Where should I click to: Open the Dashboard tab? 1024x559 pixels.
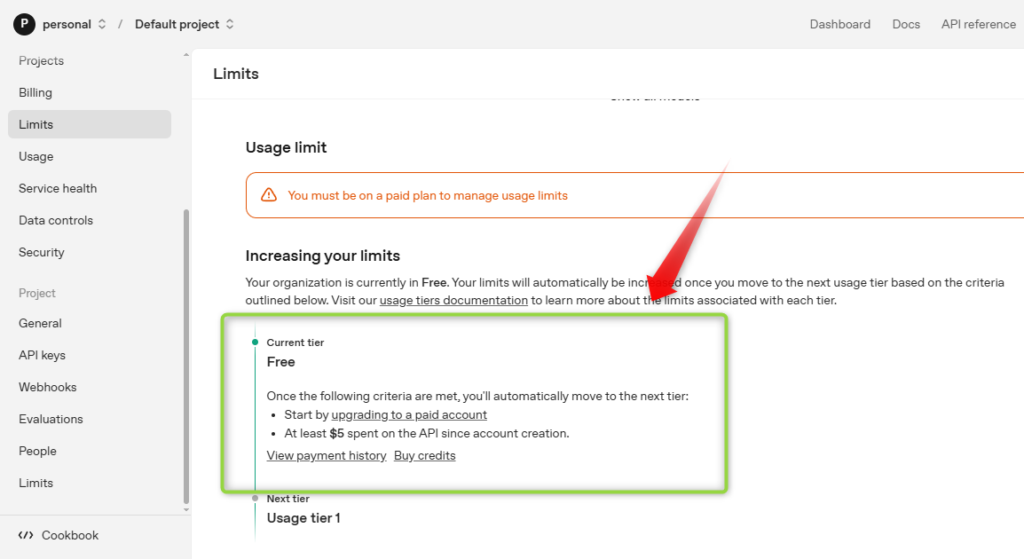coord(840,24)
